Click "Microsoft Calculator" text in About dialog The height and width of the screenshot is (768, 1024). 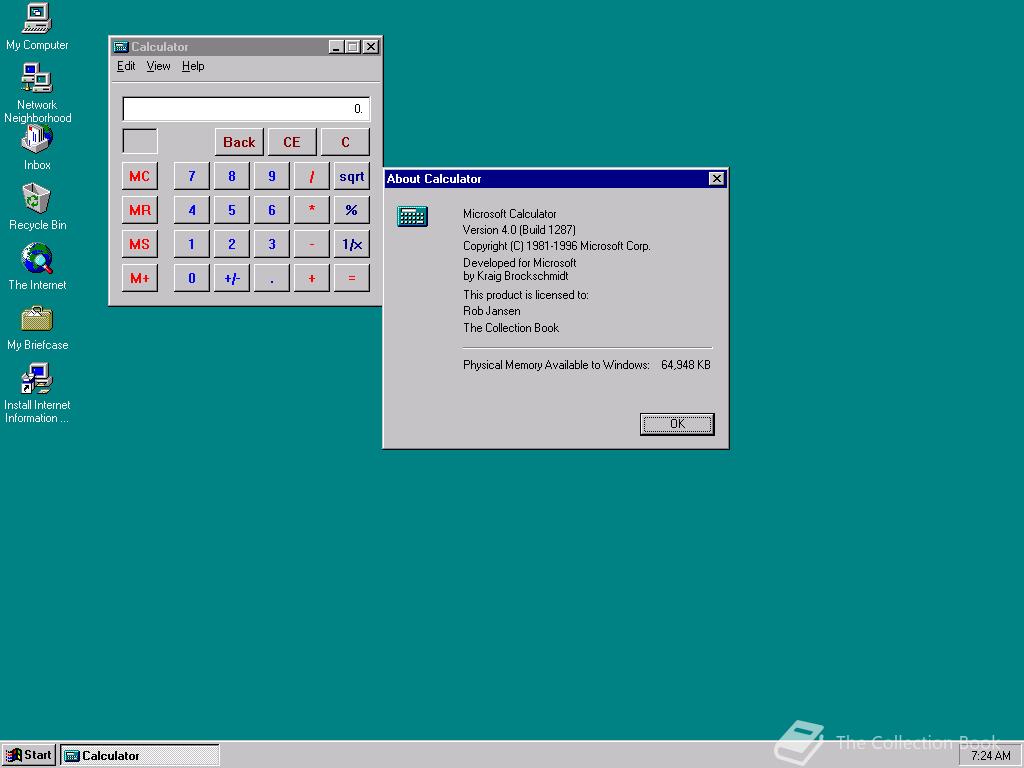[509, 214]
